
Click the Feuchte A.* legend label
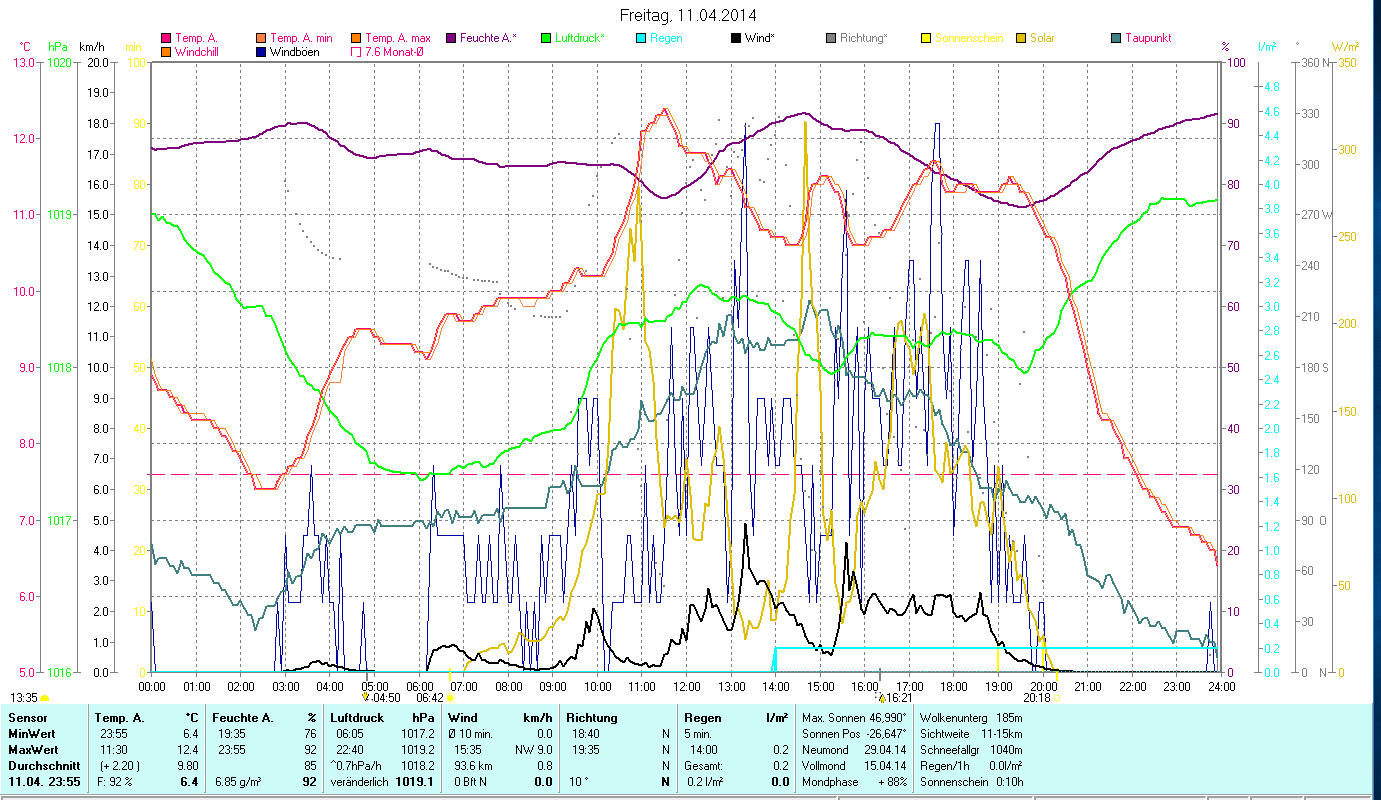[488, 38]
